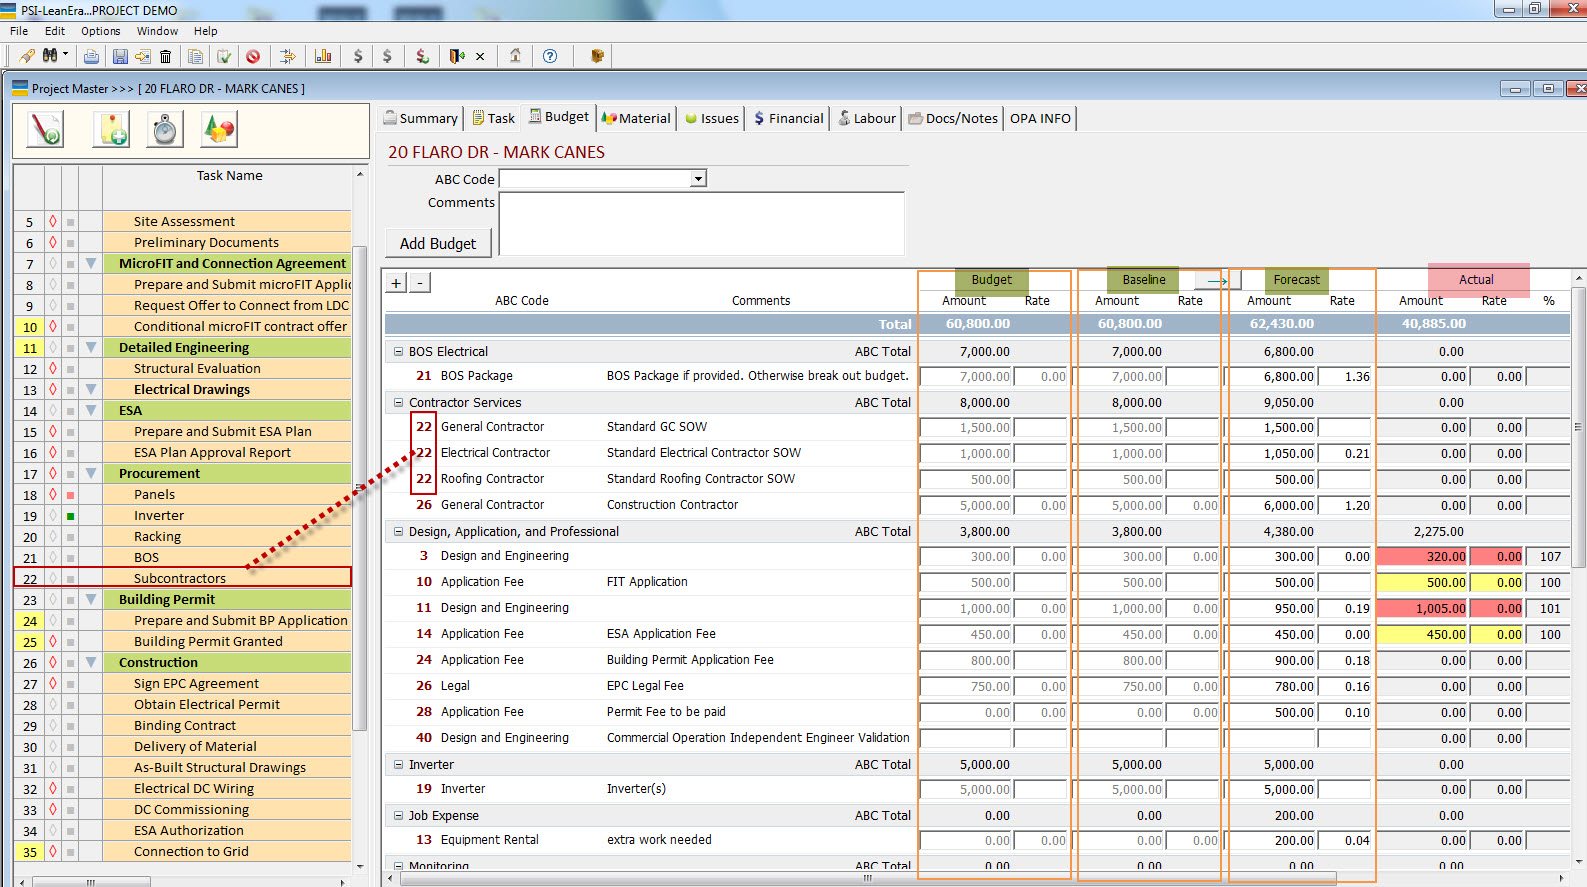1587x887 pixels.
Task: Click the first dollar sign icon
Action: (x=358, y=56)
